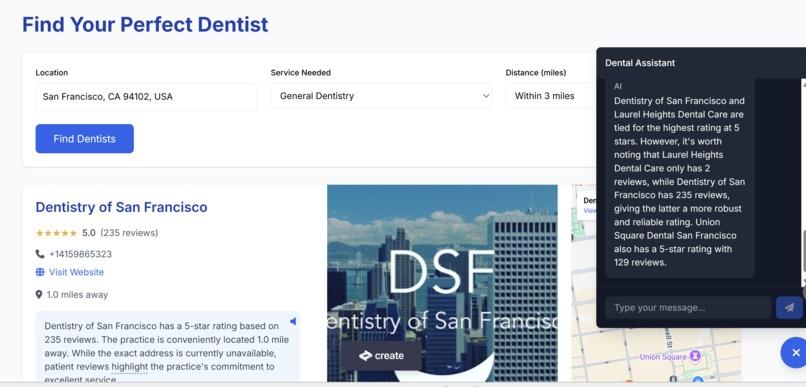806x387 pixels.
Task: Click the create badge on the photo
Action: click(381, 356)
